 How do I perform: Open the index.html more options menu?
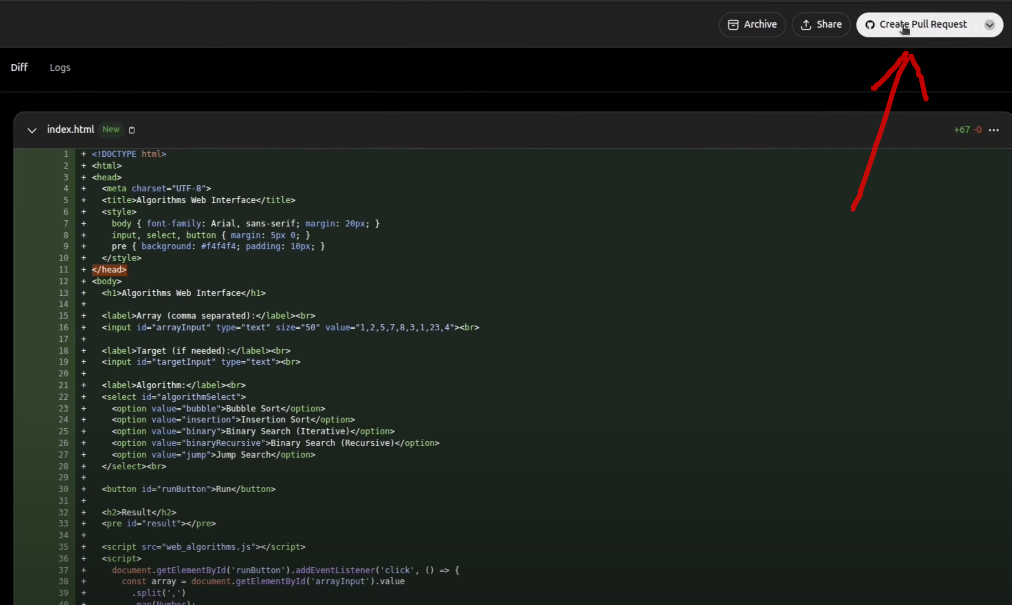[x=994, y=130]
